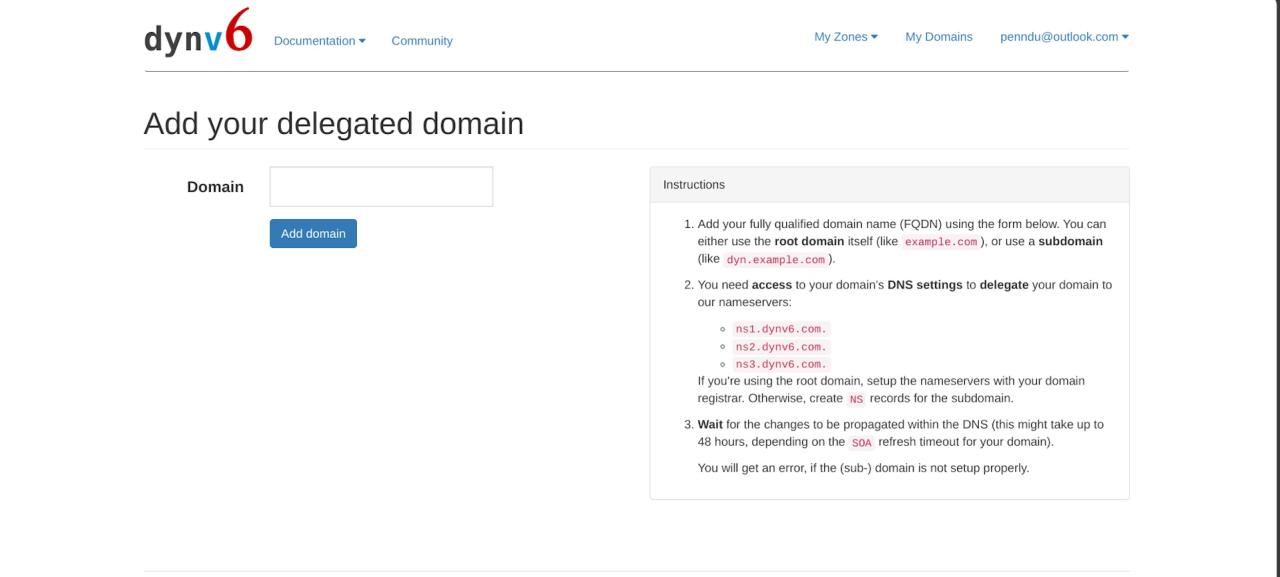
Task: Open the My Domains page
Action: [x=939, y=37]
